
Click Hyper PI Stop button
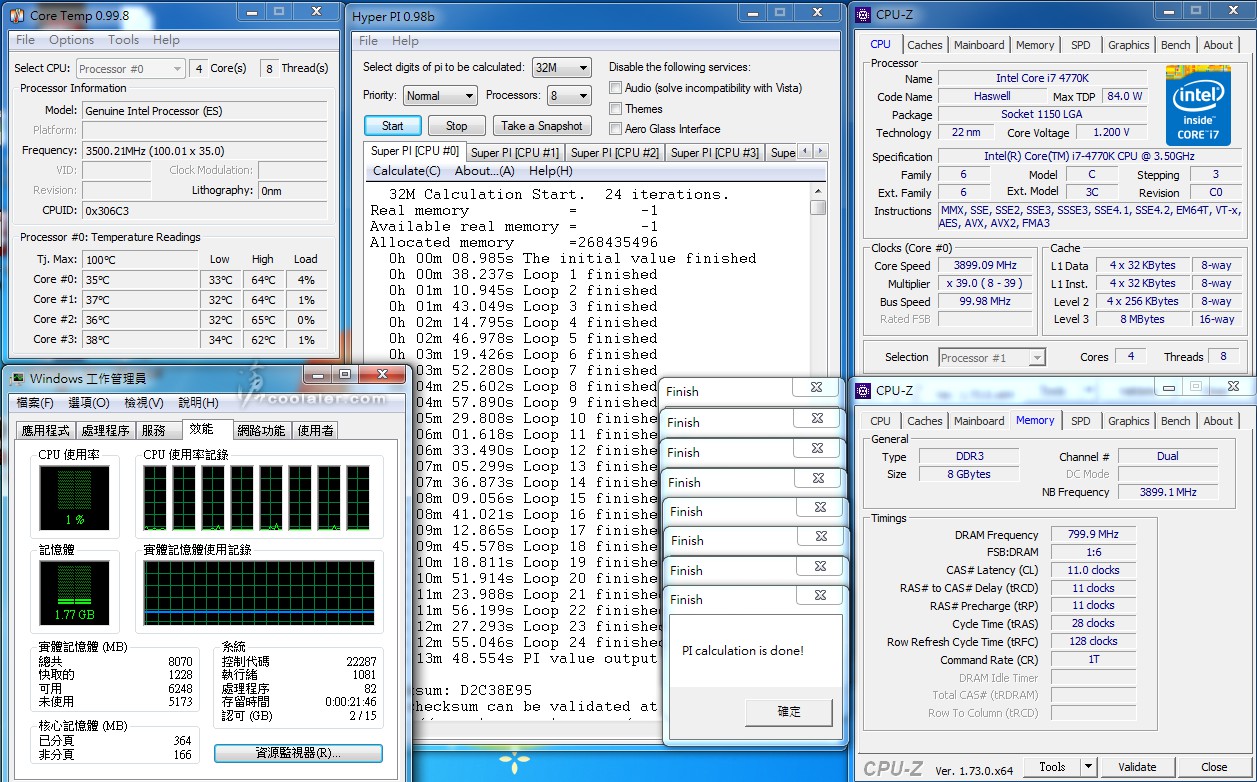[456, 126]
